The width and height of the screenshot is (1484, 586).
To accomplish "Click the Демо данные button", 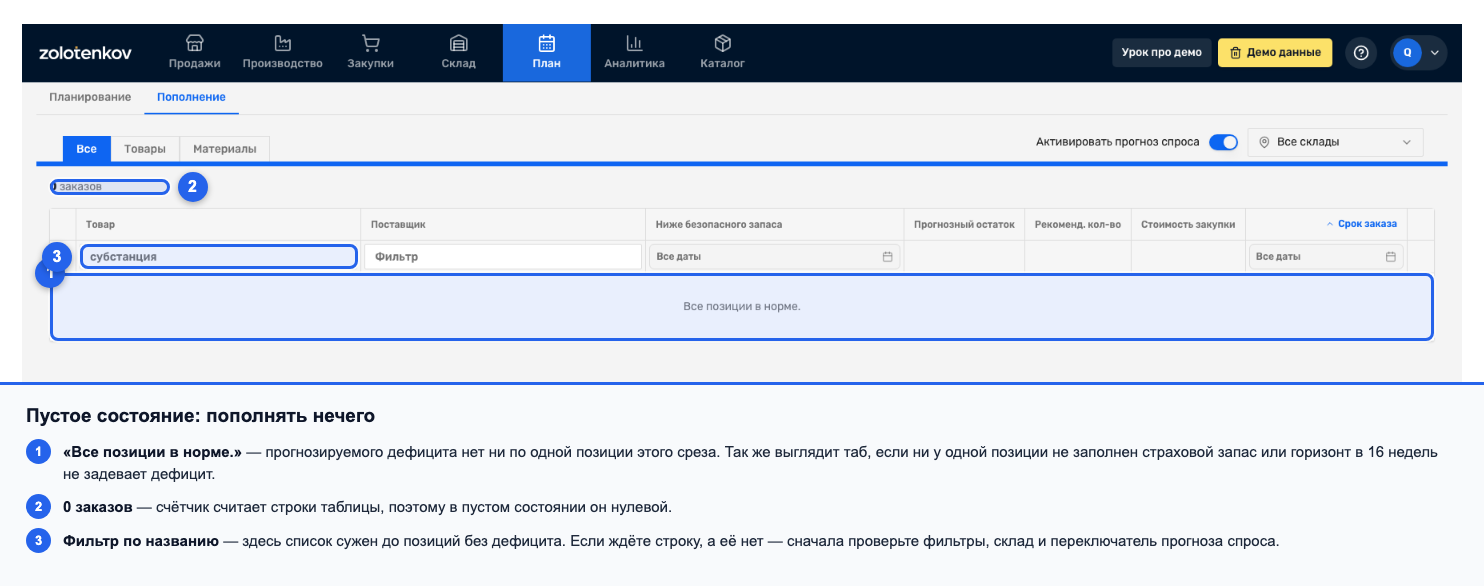I will click(1274, 52).
